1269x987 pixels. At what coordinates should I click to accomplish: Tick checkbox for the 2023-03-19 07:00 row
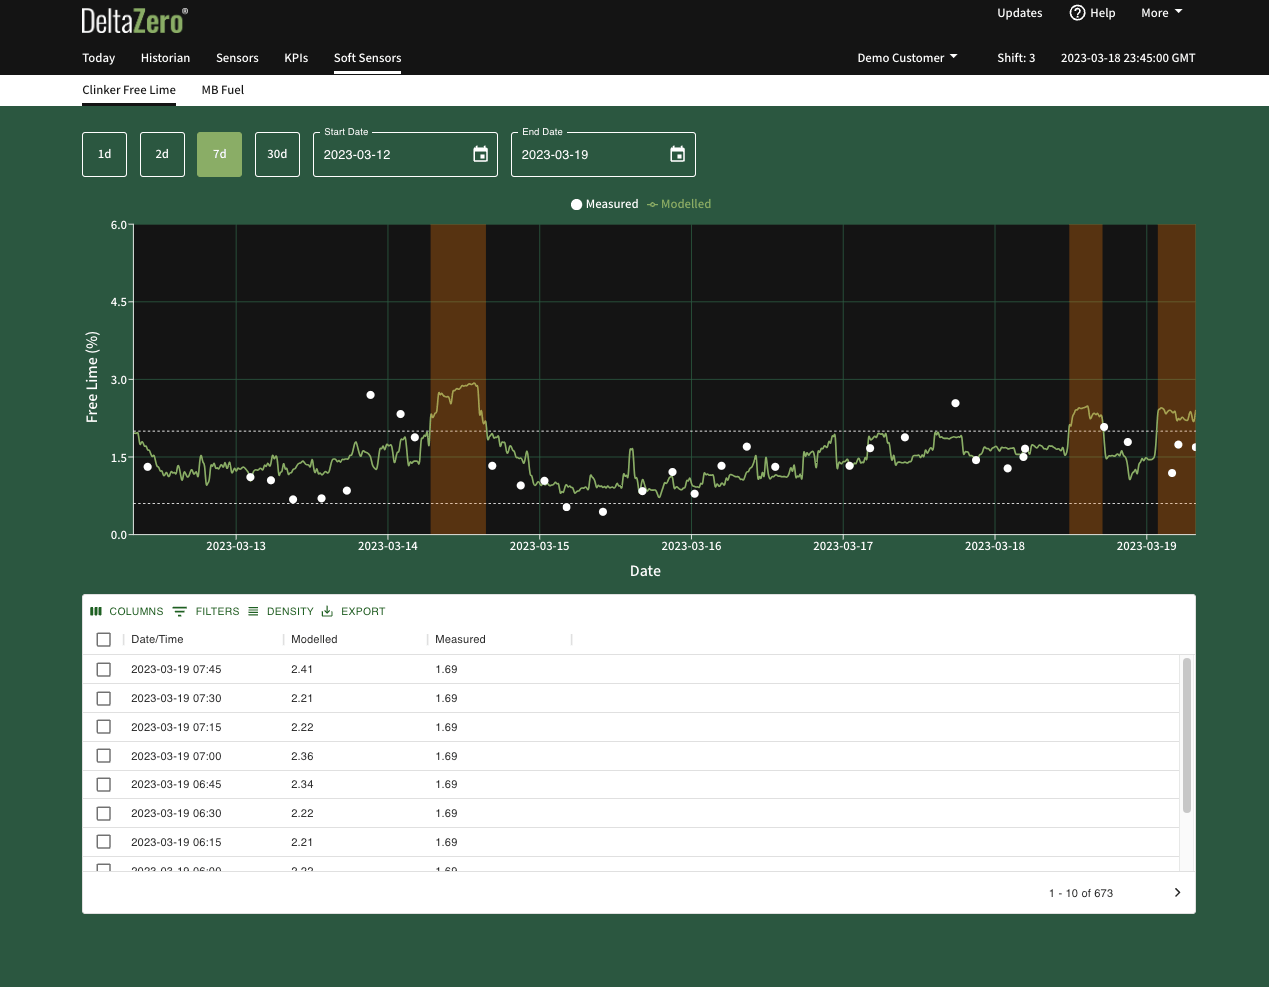(x=104, y=756)
